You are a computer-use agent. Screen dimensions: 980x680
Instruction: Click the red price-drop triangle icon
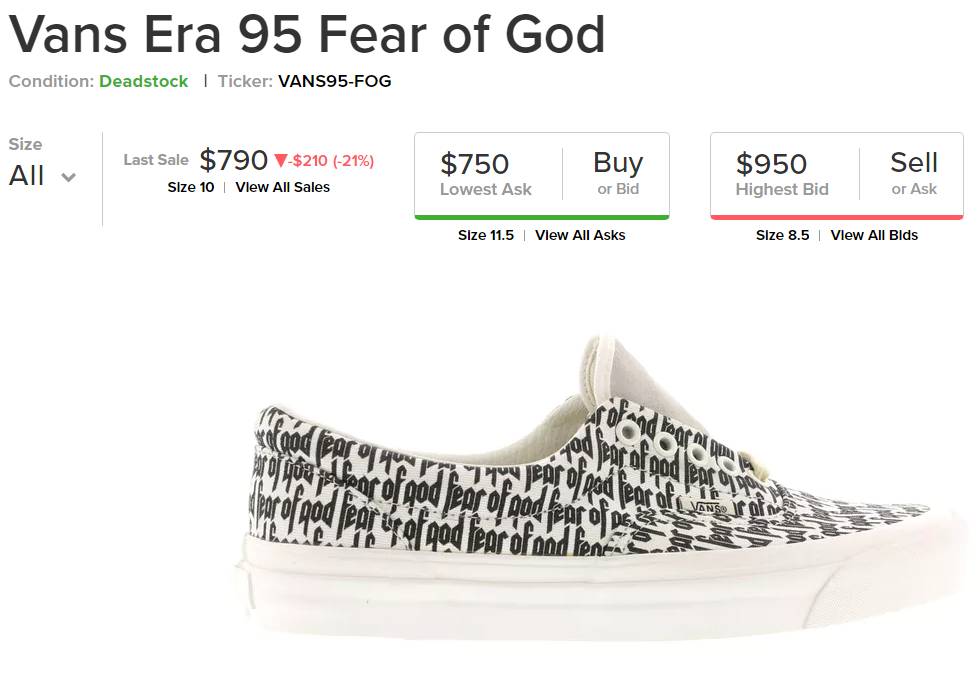[x=281, y=161]
